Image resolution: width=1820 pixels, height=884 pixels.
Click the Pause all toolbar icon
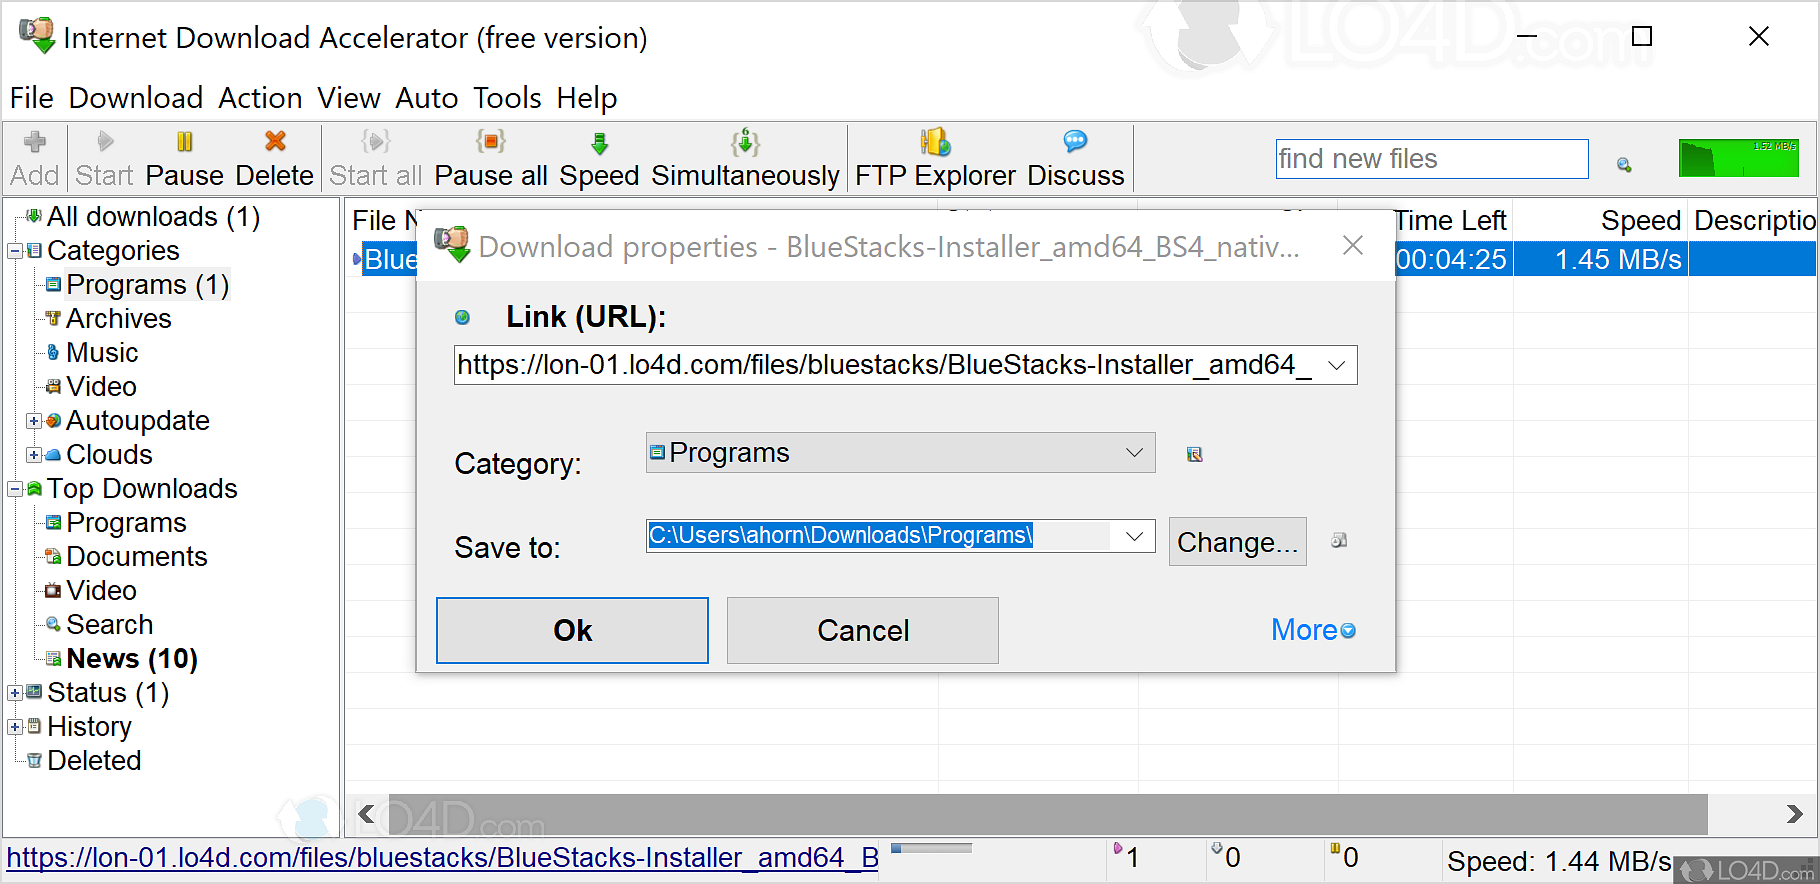pos(490,142)
